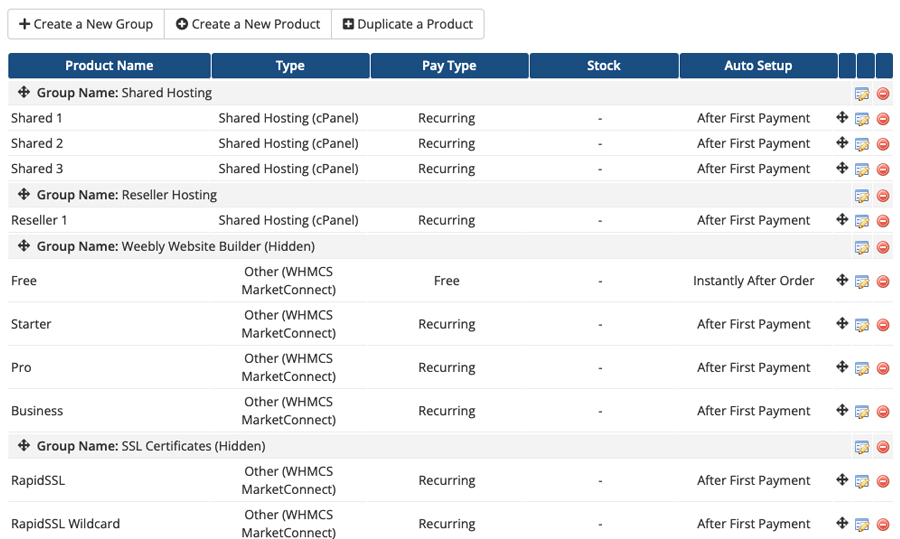
Task: Click 'Group Name: Weebly Website Builder (Hidden)' text
Action: pos(176,246)
